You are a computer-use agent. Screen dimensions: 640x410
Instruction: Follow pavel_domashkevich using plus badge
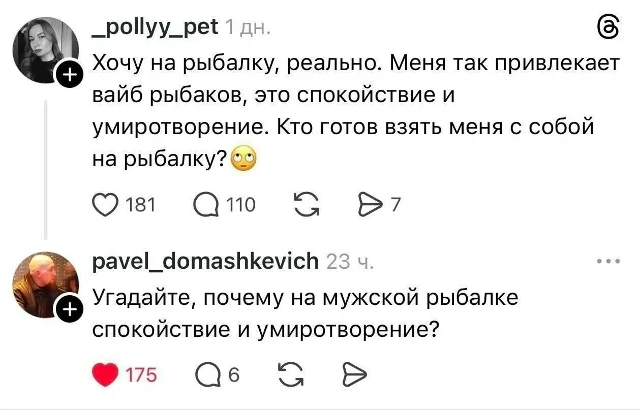point(70,311)
